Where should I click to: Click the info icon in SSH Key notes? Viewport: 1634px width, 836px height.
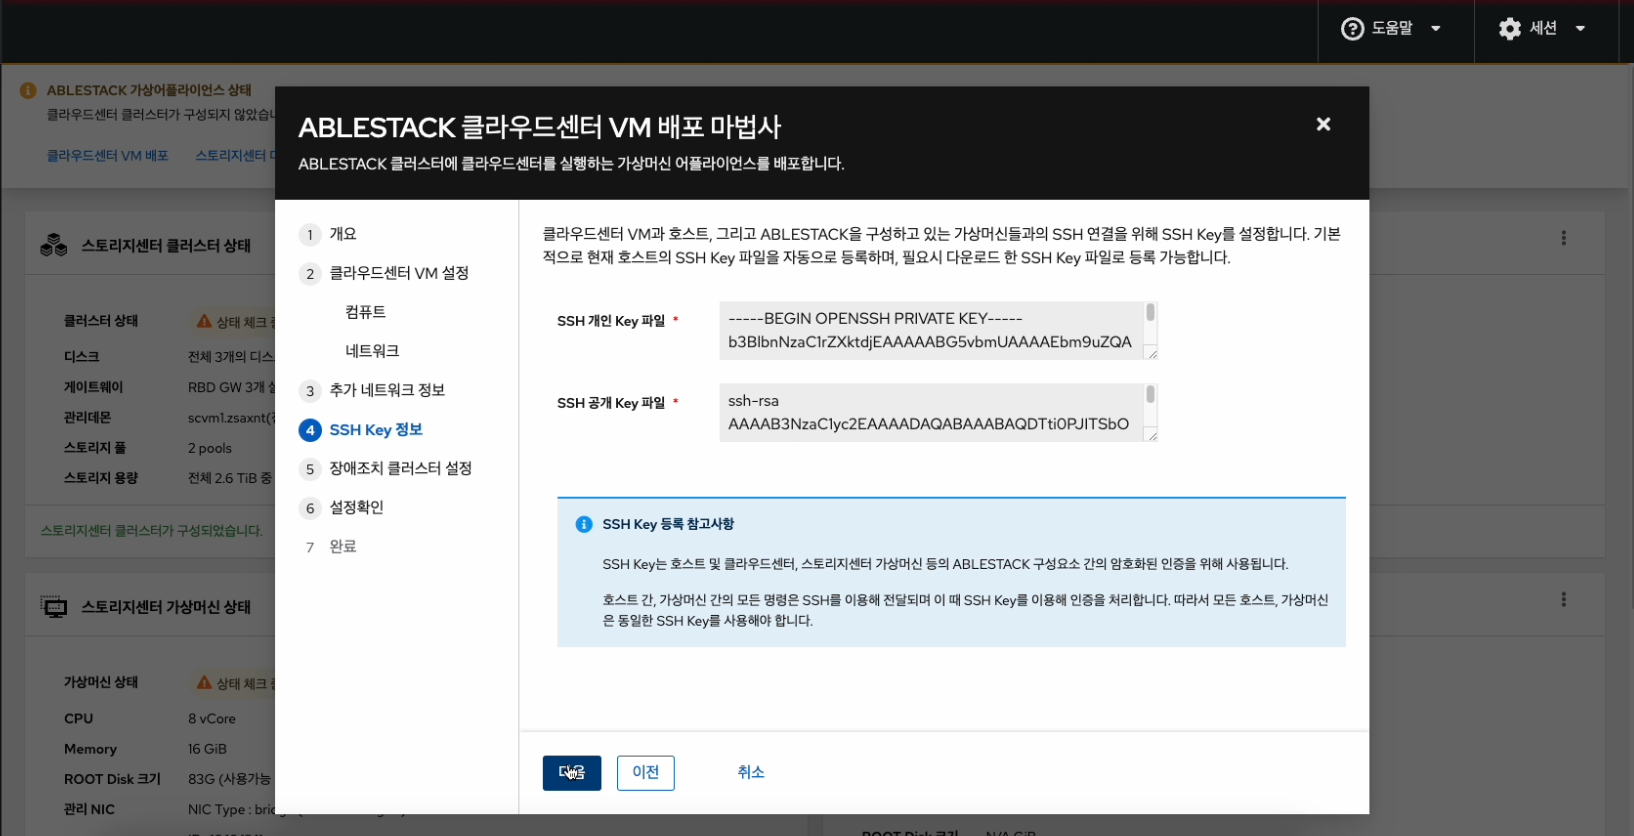pyautogui.click(x=584, y=524)
